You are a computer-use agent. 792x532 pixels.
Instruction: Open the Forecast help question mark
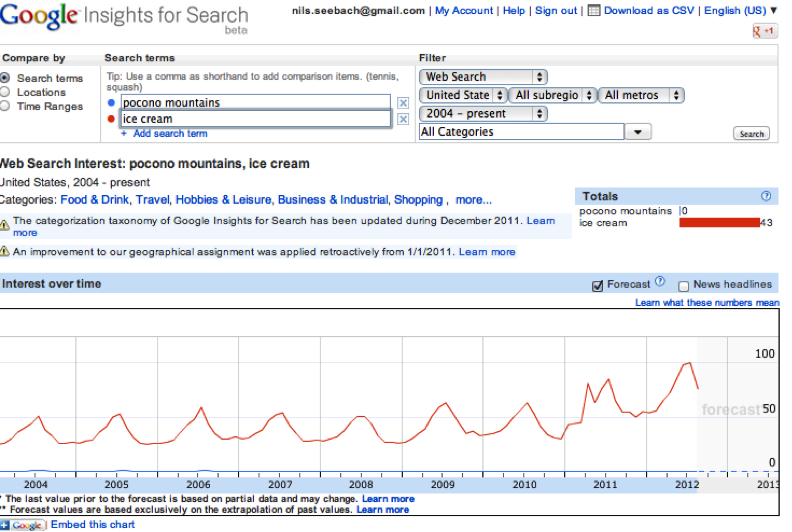tap(660, 282)
